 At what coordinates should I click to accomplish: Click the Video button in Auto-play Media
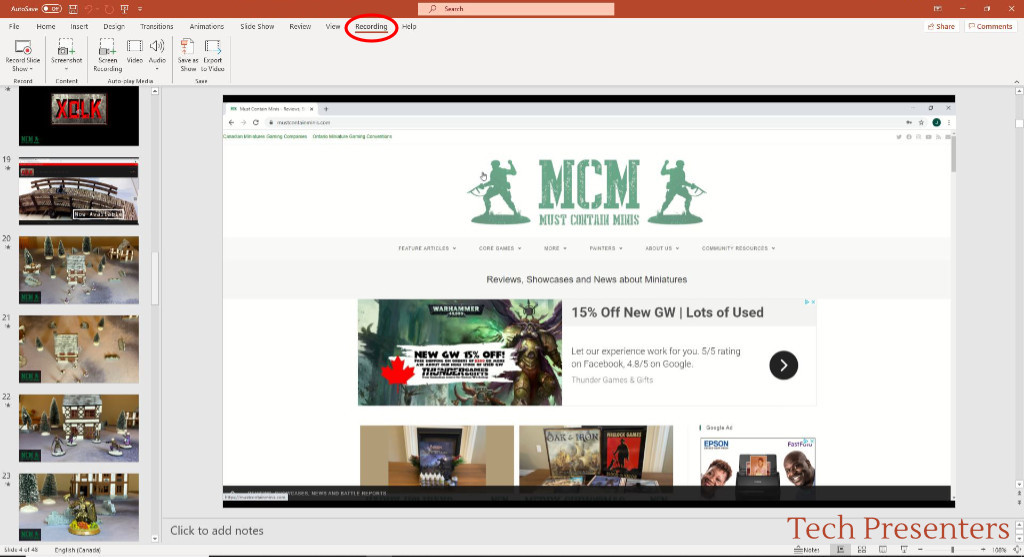[x=135, y=51]
